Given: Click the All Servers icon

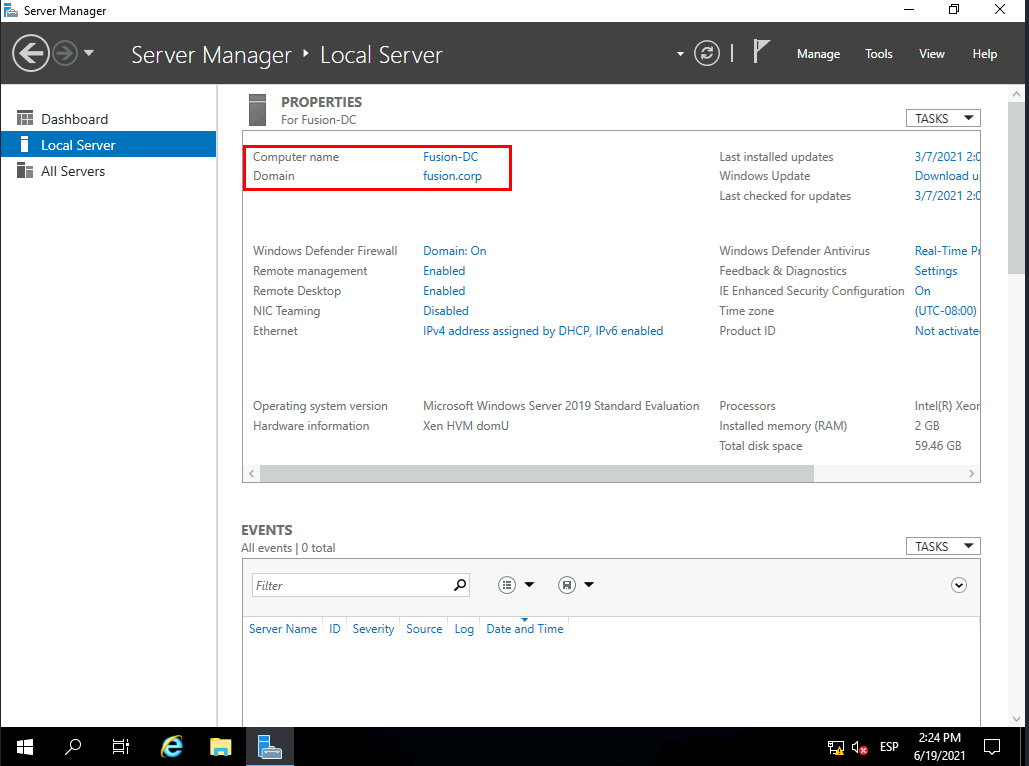Looking at the screenshot, I should pyautogui.click(x=25, y=170).
